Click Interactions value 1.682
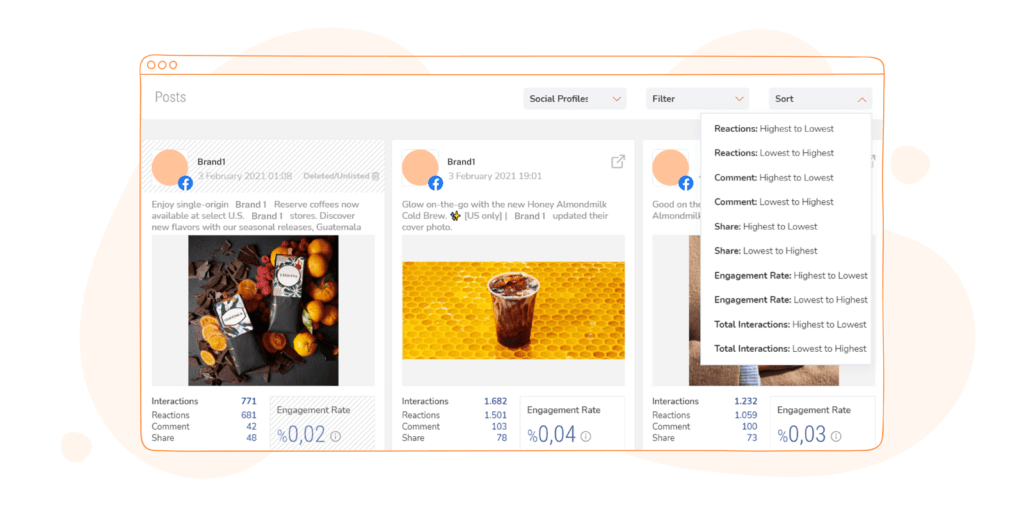This screenshot has height=506, width=1024. 496,402
